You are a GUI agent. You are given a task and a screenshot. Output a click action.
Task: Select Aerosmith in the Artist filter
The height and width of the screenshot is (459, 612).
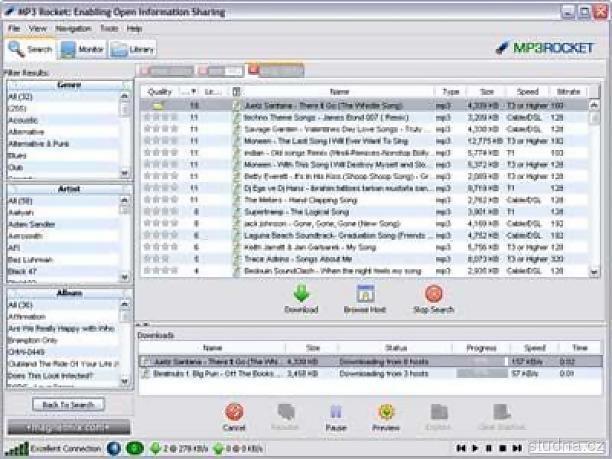pos(26,235)
